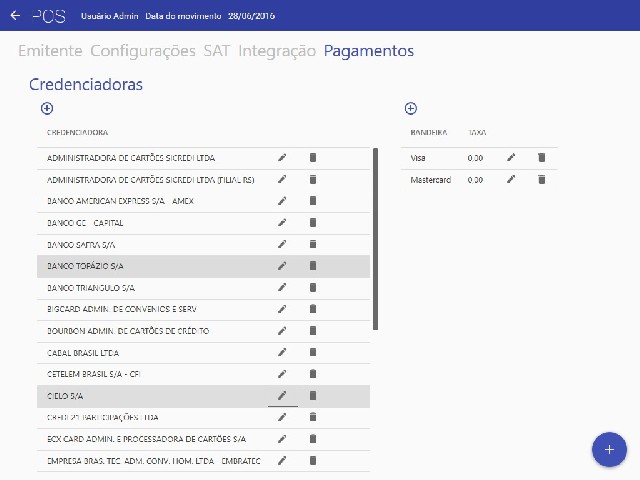Edit BOURBON ADMIN. DE CARTÕES entry
640x480 pixels.
tap(282, 331)
